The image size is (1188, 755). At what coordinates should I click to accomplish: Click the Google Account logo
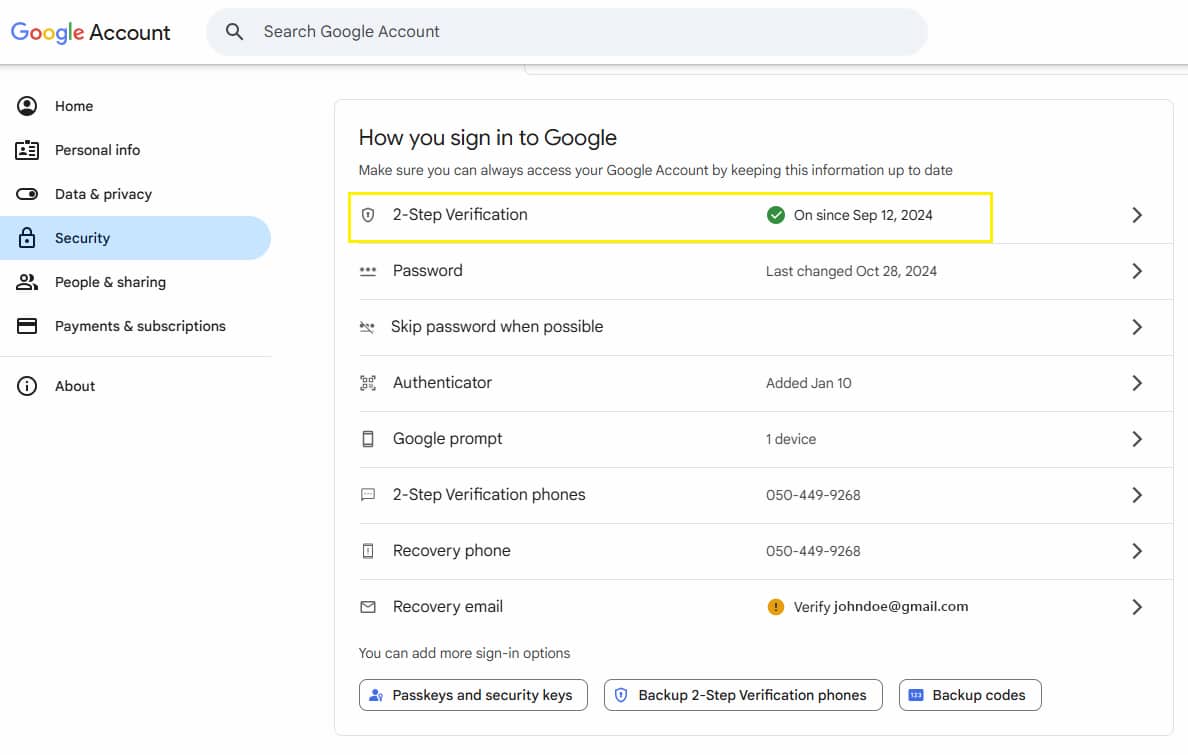point(90,32)
